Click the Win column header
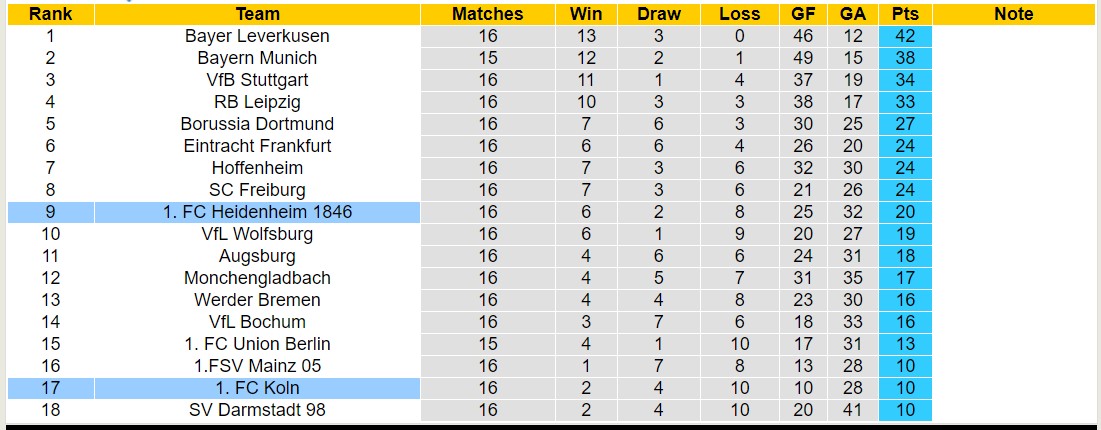This screenshot has height=430, width=1101. click(586, 14)
